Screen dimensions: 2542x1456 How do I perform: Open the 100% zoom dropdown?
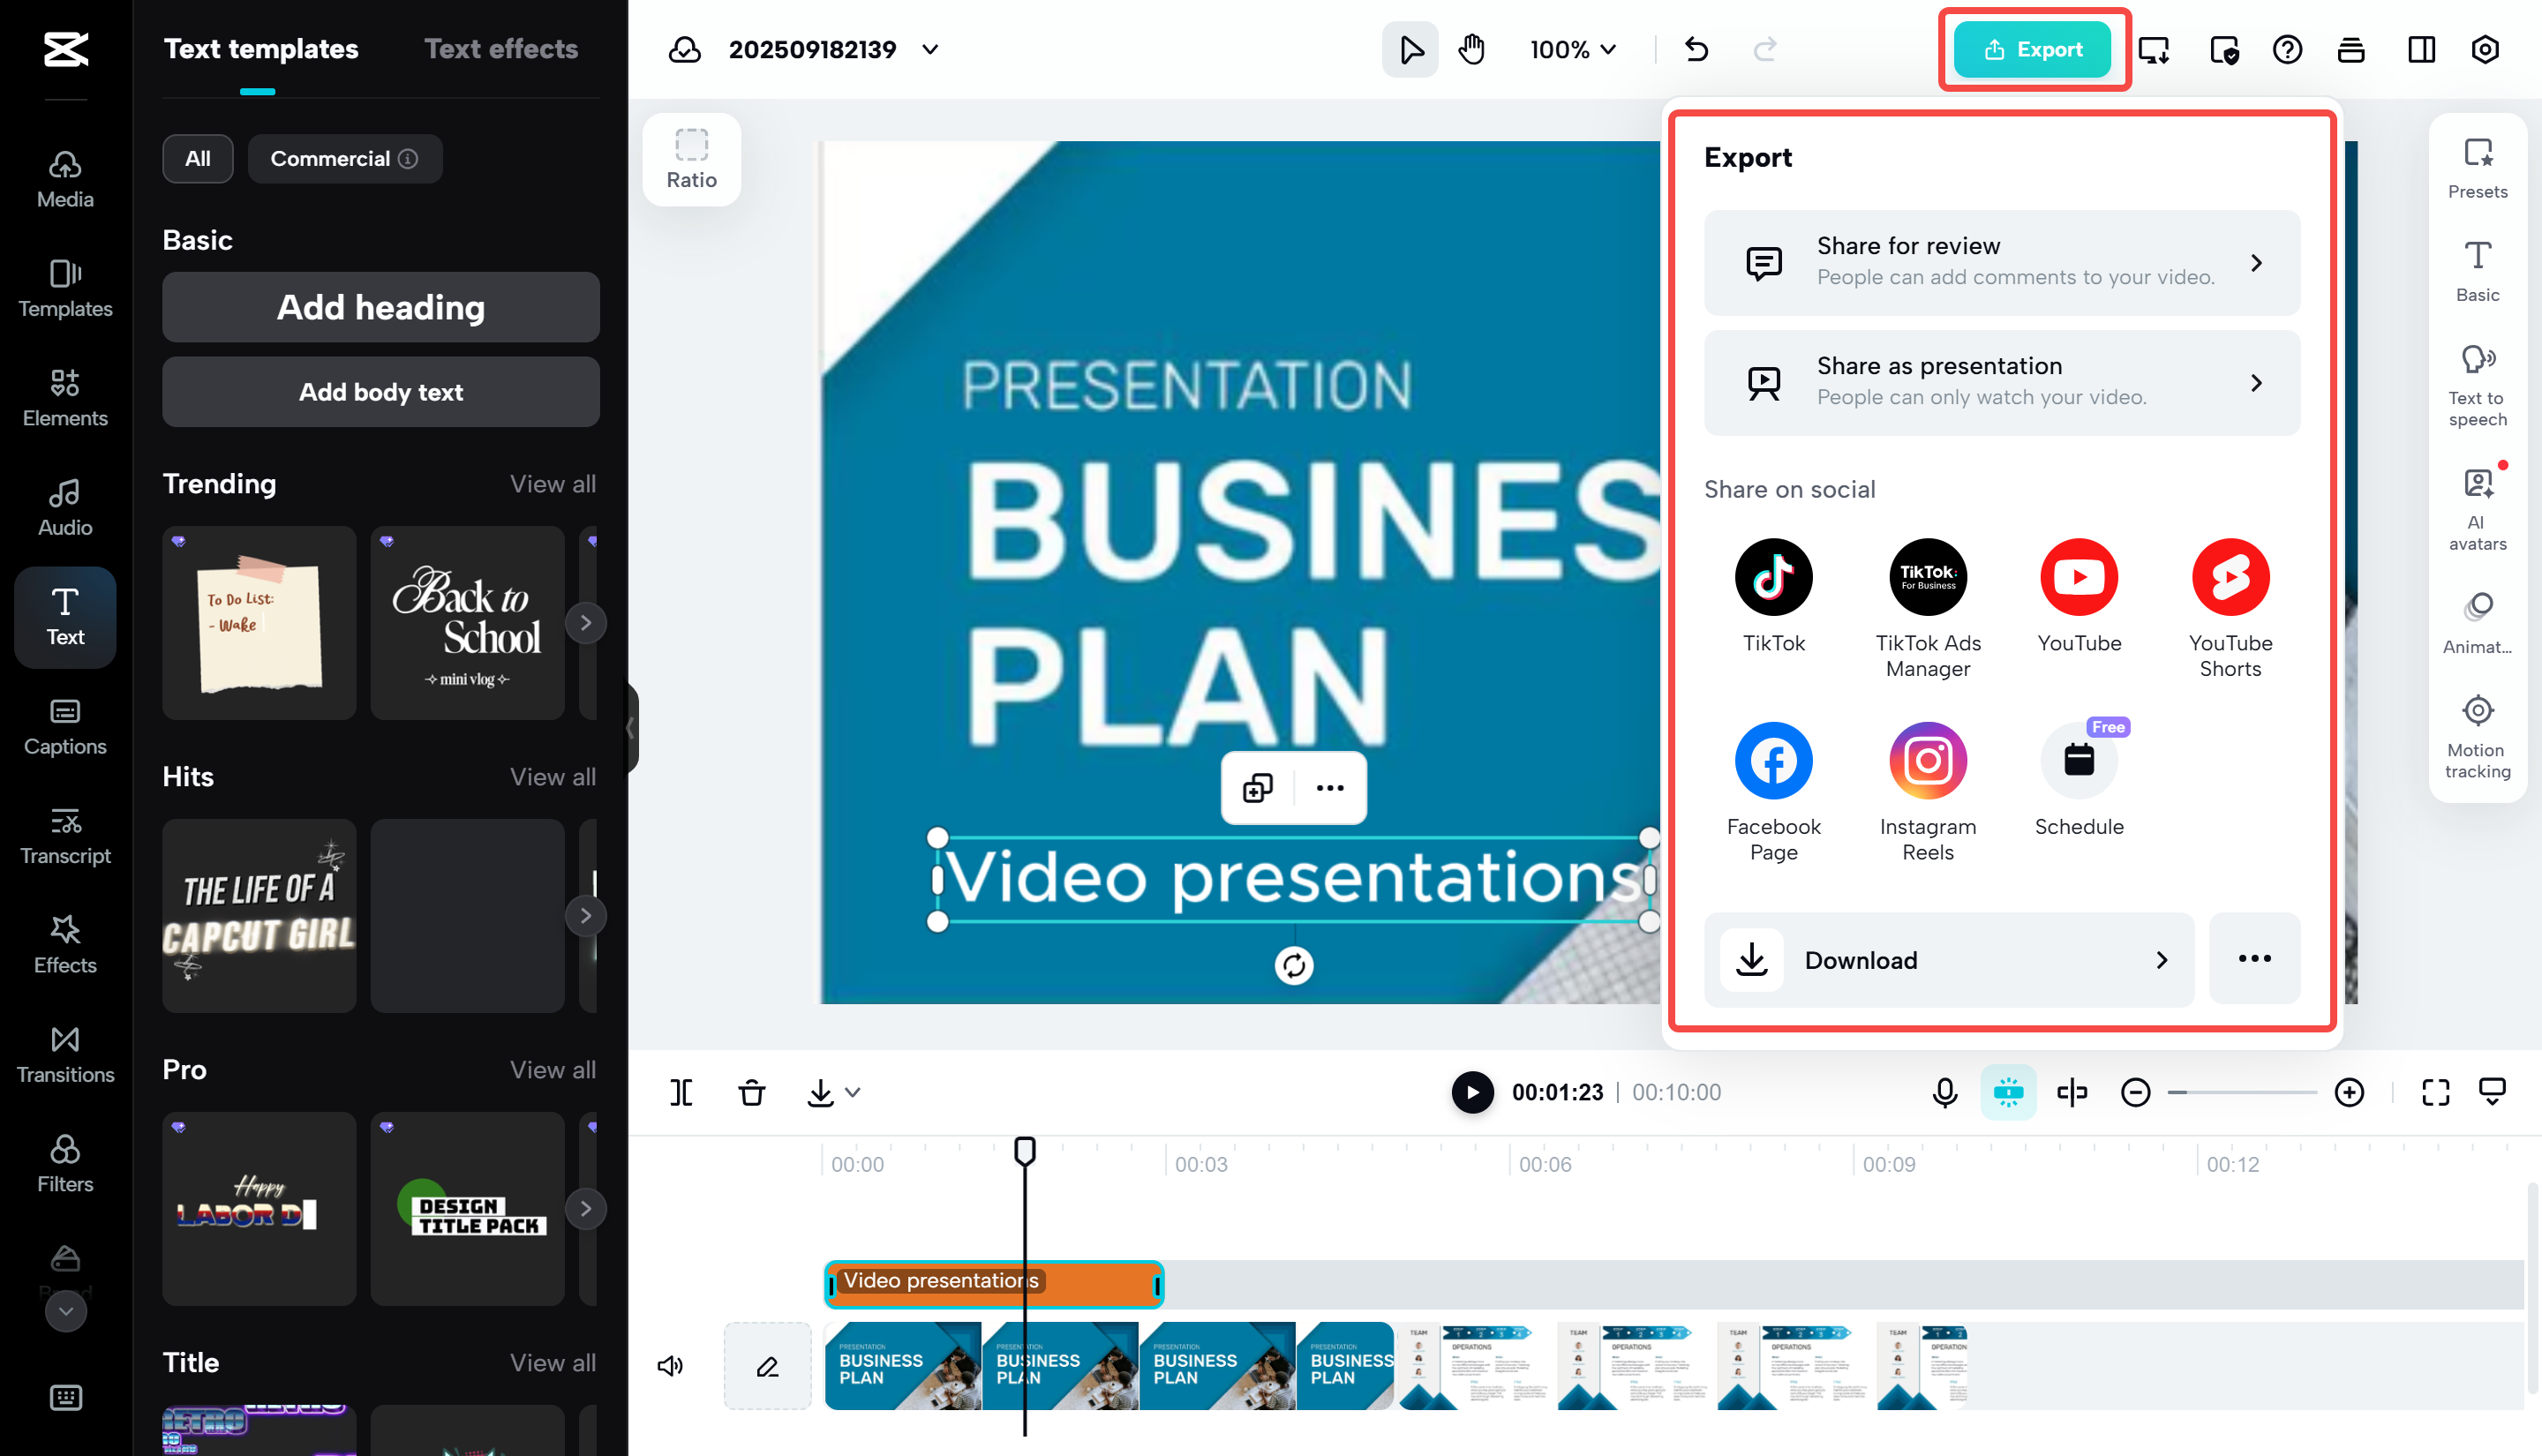[1572, 49]
